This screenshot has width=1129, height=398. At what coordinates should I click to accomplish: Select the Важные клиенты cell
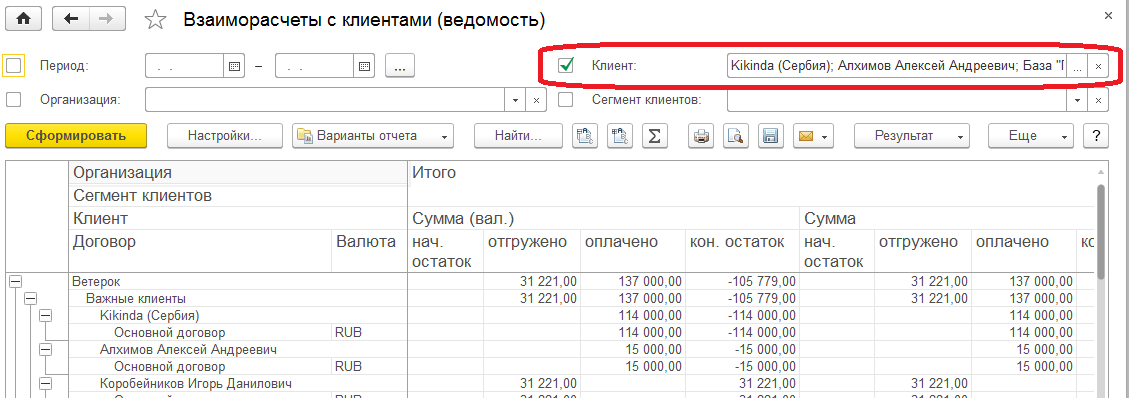pos(238,299)
